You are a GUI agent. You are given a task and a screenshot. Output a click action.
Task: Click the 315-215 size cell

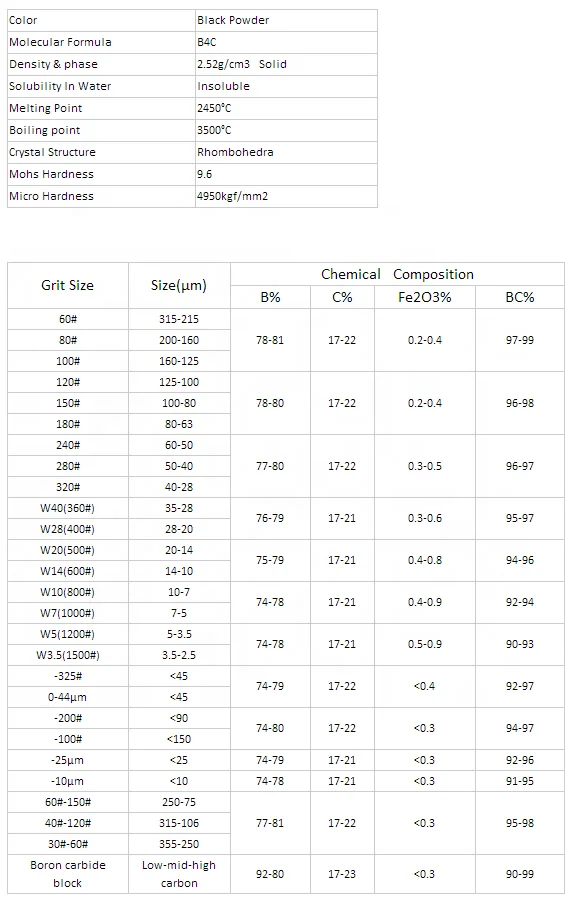[179, 319]
